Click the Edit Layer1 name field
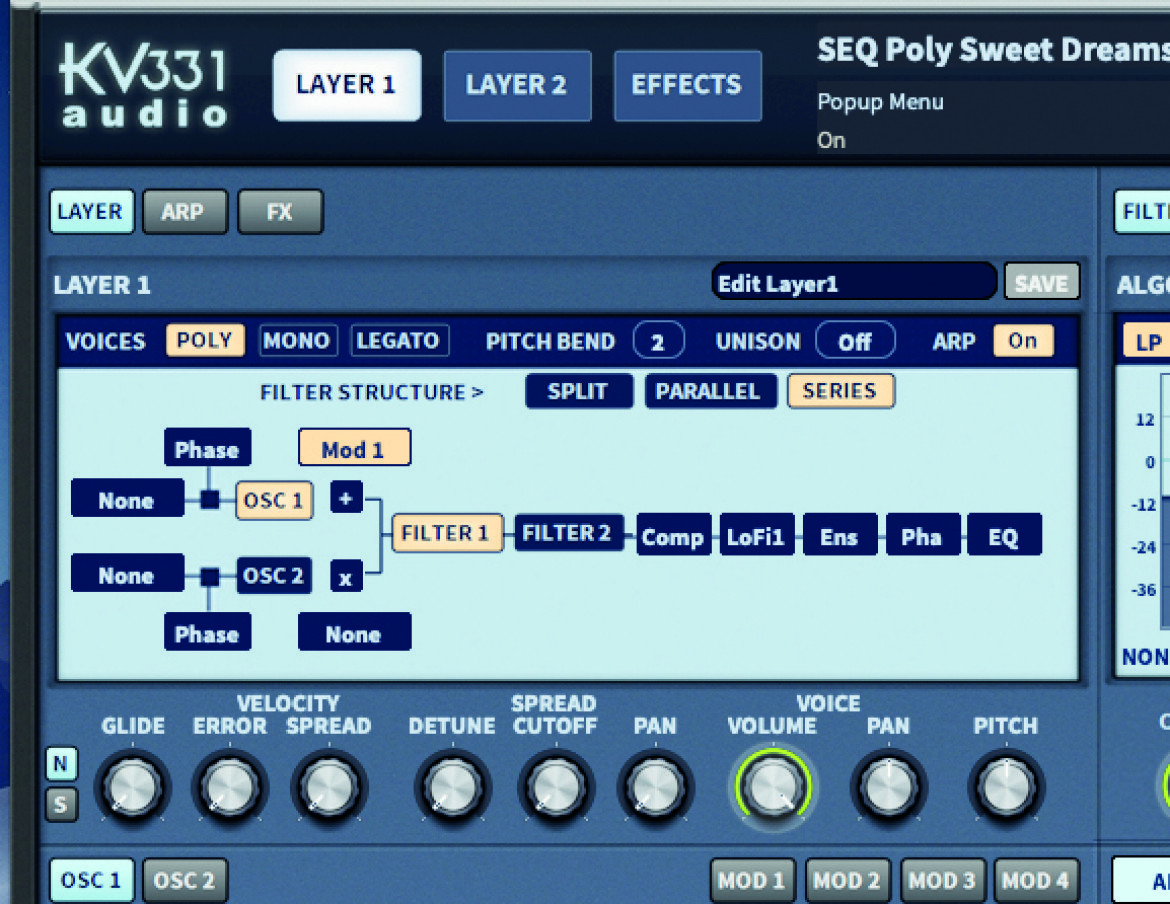This screenshot has height=904, width=1170. (x=854, y=283)
